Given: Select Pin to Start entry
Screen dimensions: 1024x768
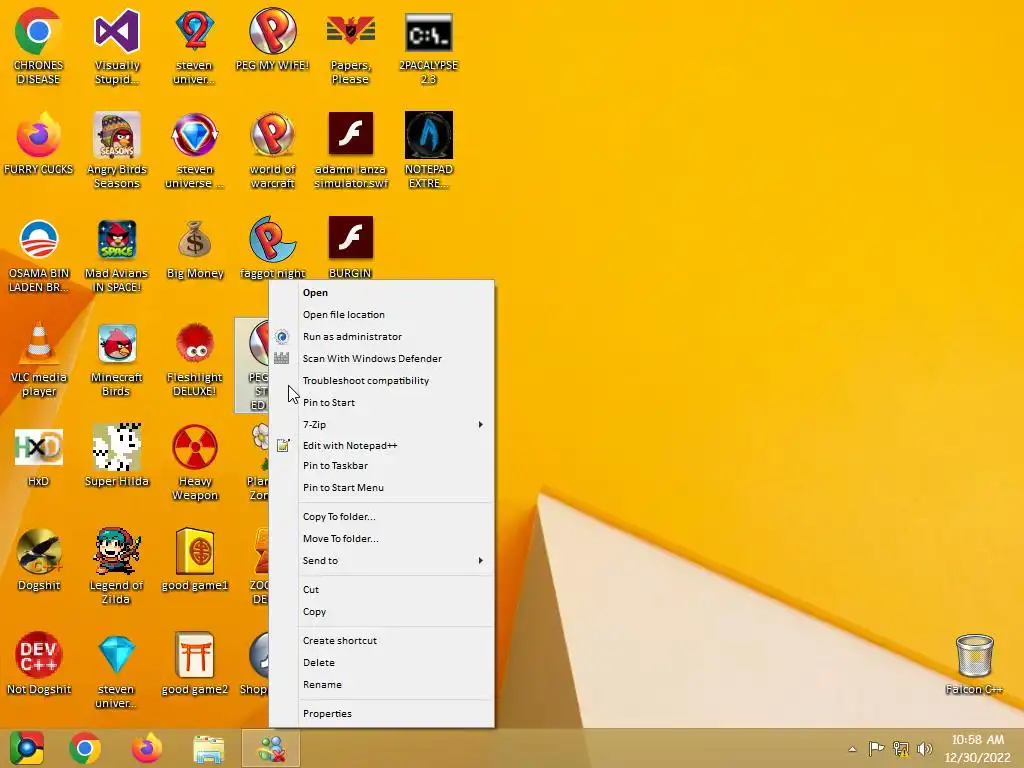Looking at the screenshot, I should coord(382,403).
